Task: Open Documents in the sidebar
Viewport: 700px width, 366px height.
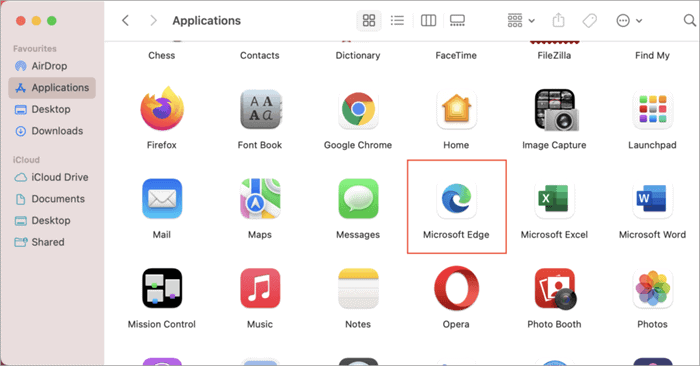Action: pos(52,199)
